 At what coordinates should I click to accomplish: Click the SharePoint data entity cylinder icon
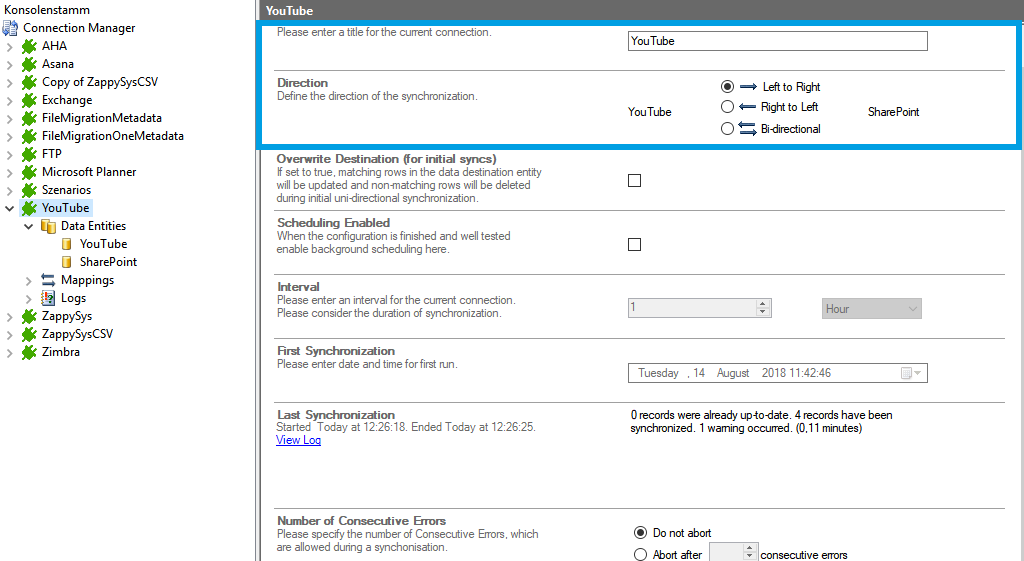pos(67,262)
